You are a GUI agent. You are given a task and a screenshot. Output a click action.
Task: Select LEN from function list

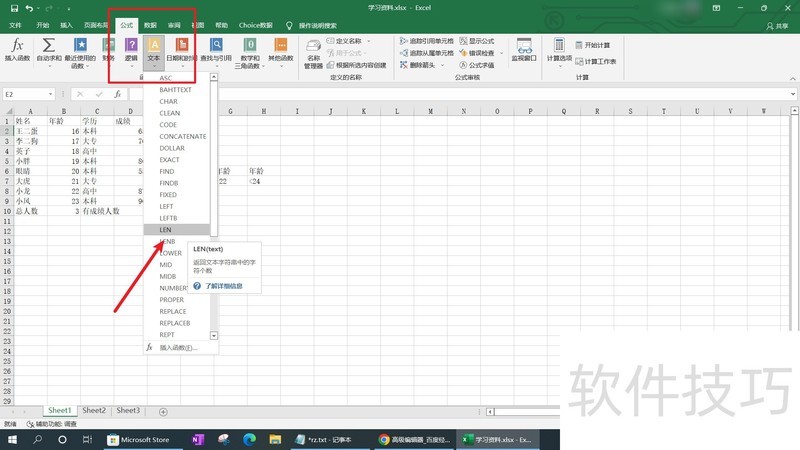(177, 230)
